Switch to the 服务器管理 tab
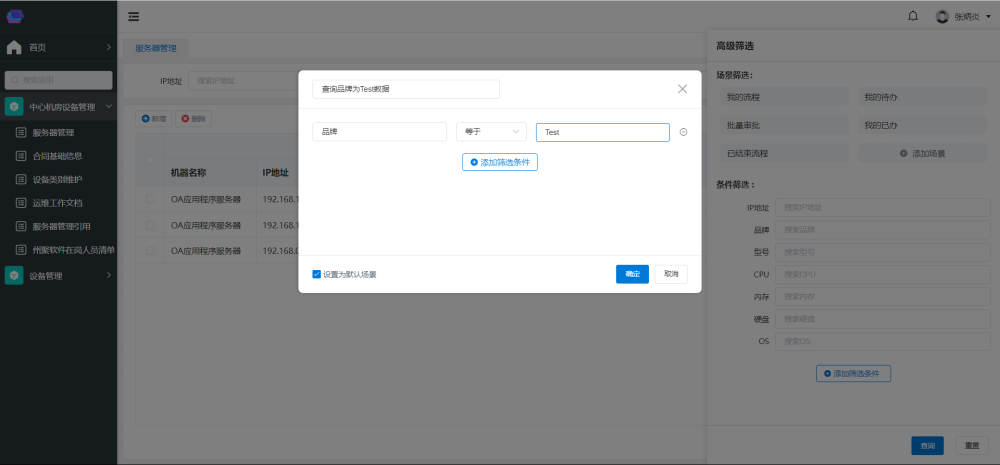Viewport: 1000px width, 465px height. (x=155, y=47)
